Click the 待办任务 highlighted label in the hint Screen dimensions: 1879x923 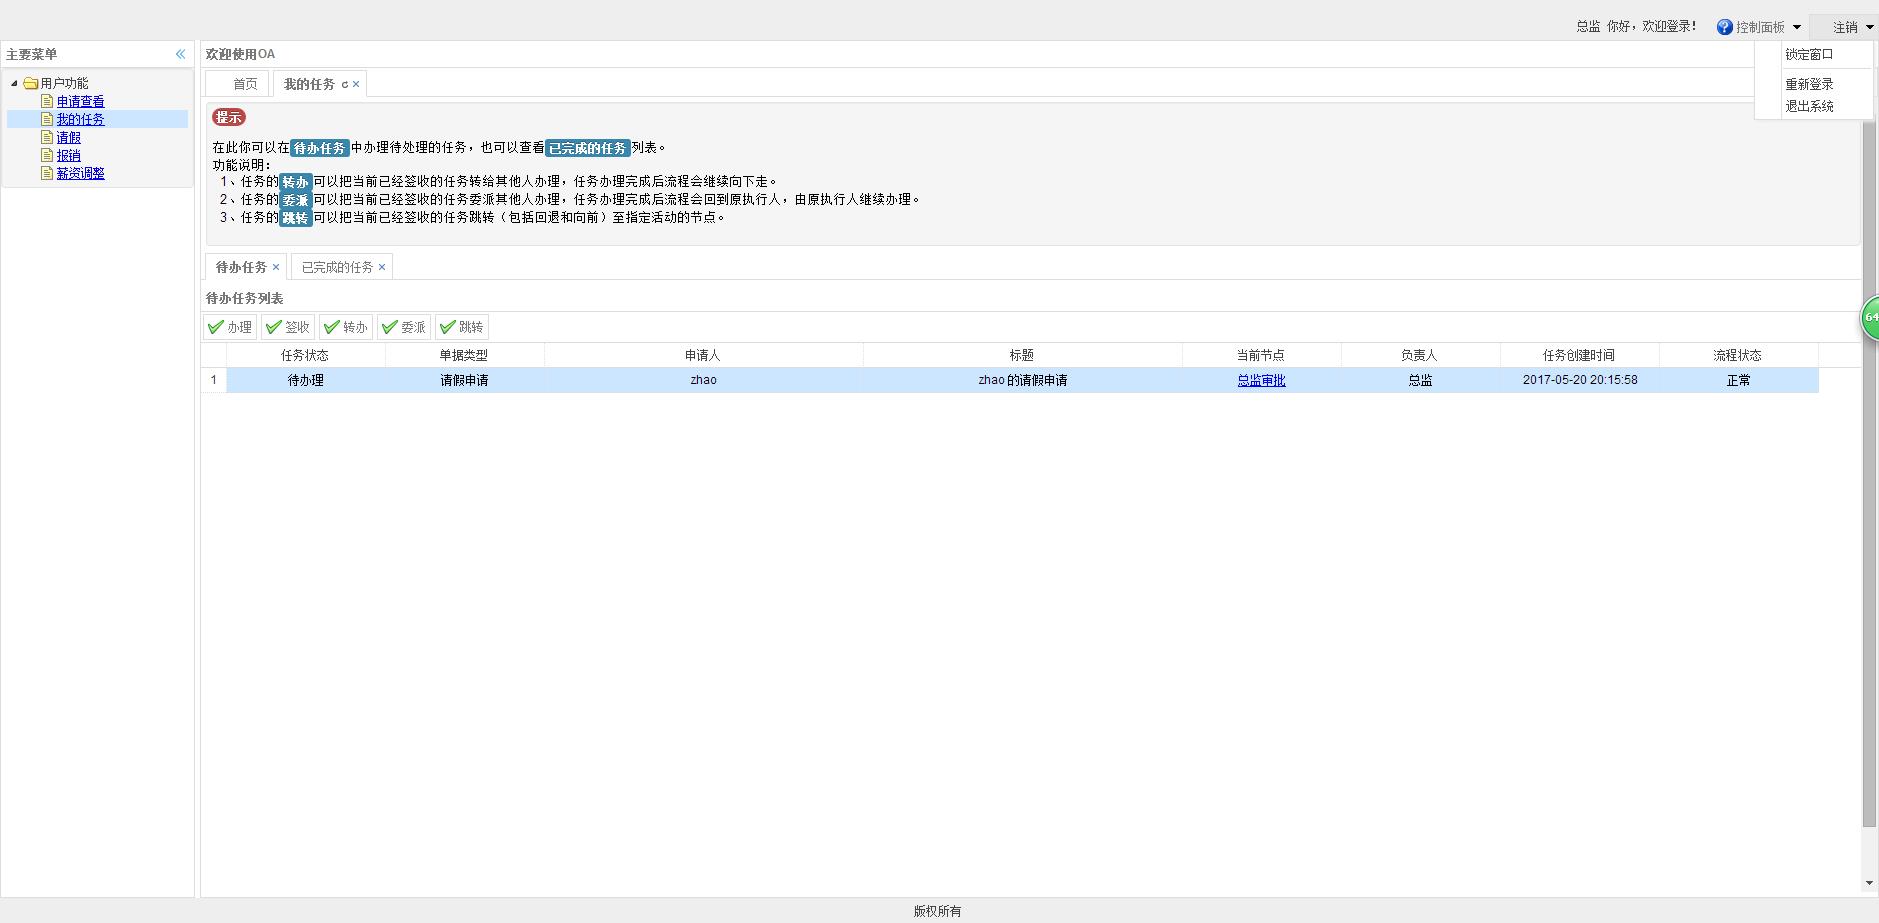coord(320,148)
